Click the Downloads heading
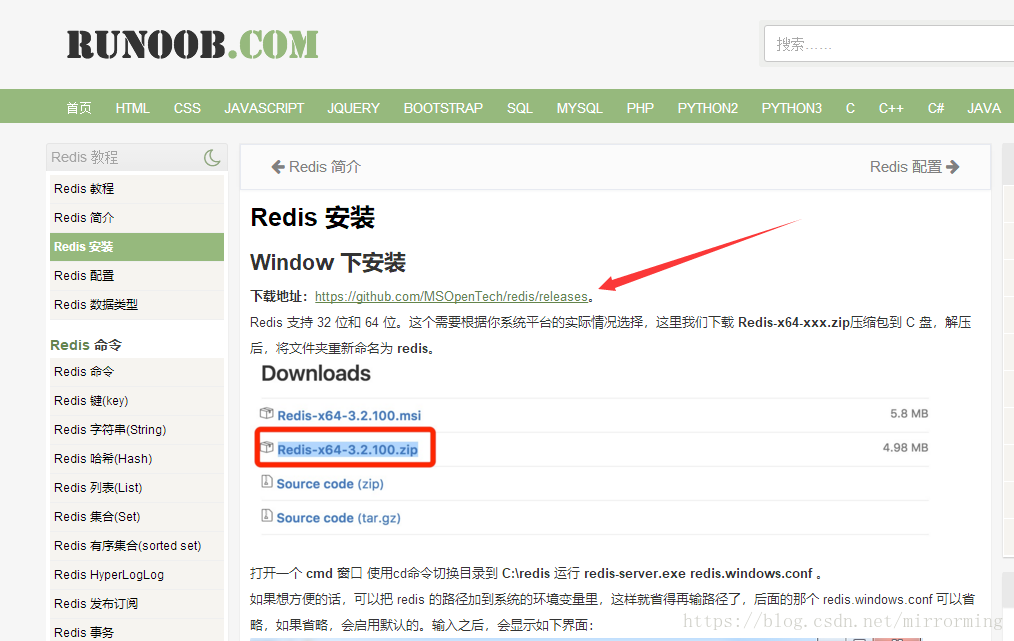This screenshot has width=1014, height=641. coord(316,374)
